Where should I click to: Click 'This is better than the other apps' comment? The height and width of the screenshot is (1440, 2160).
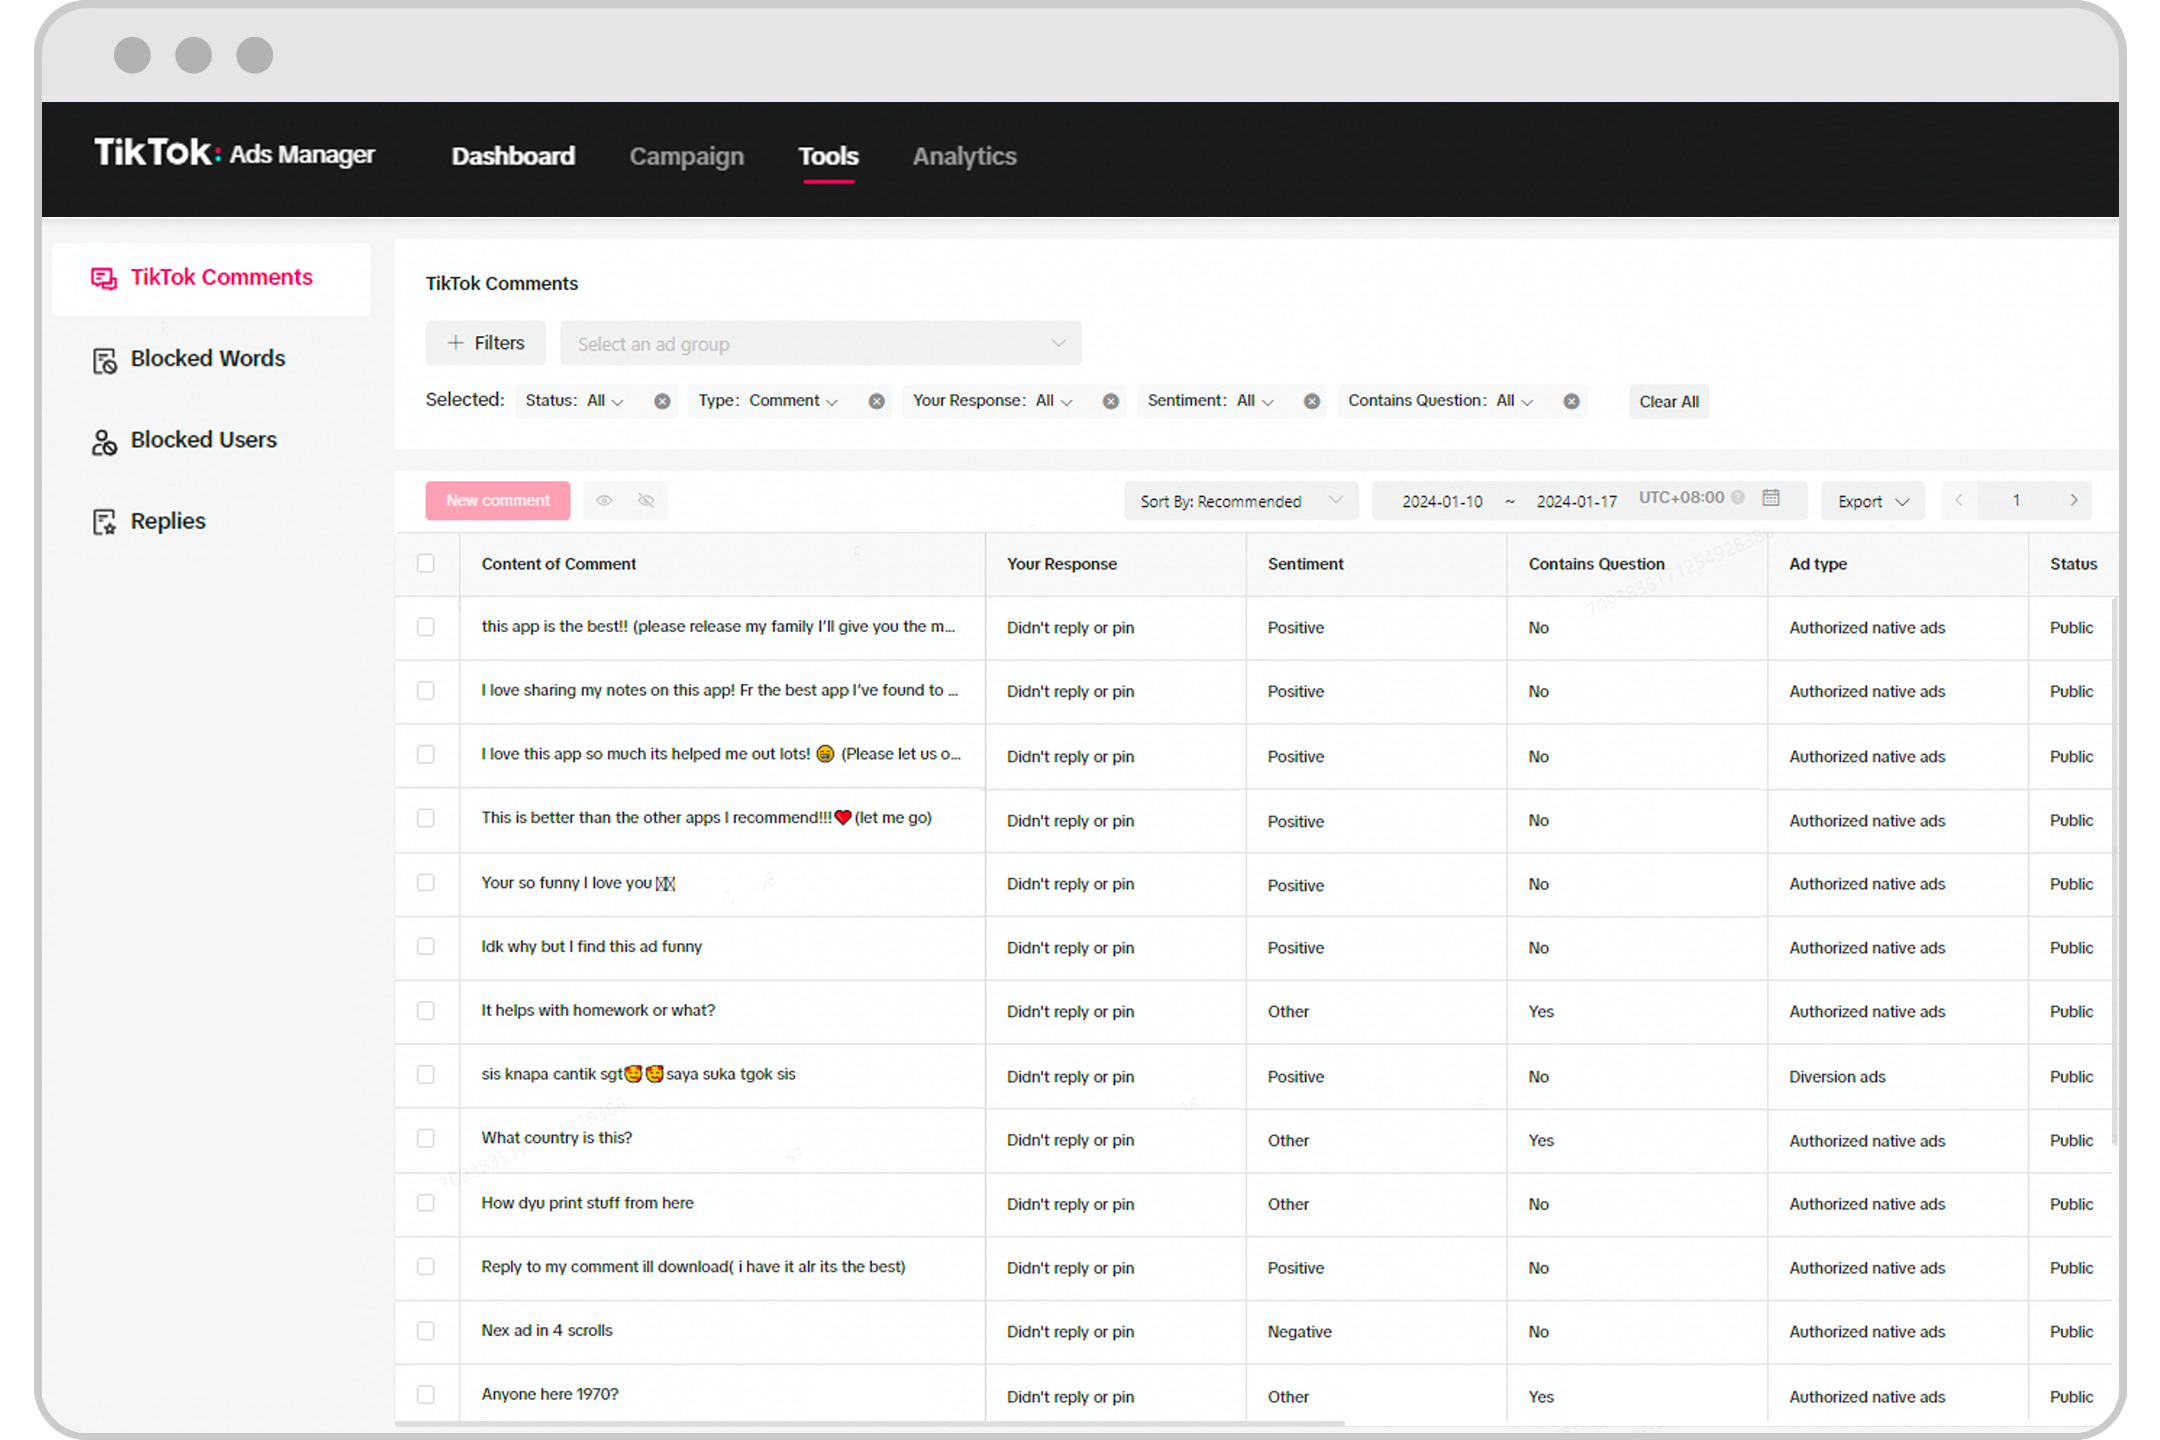pos(706,818)
